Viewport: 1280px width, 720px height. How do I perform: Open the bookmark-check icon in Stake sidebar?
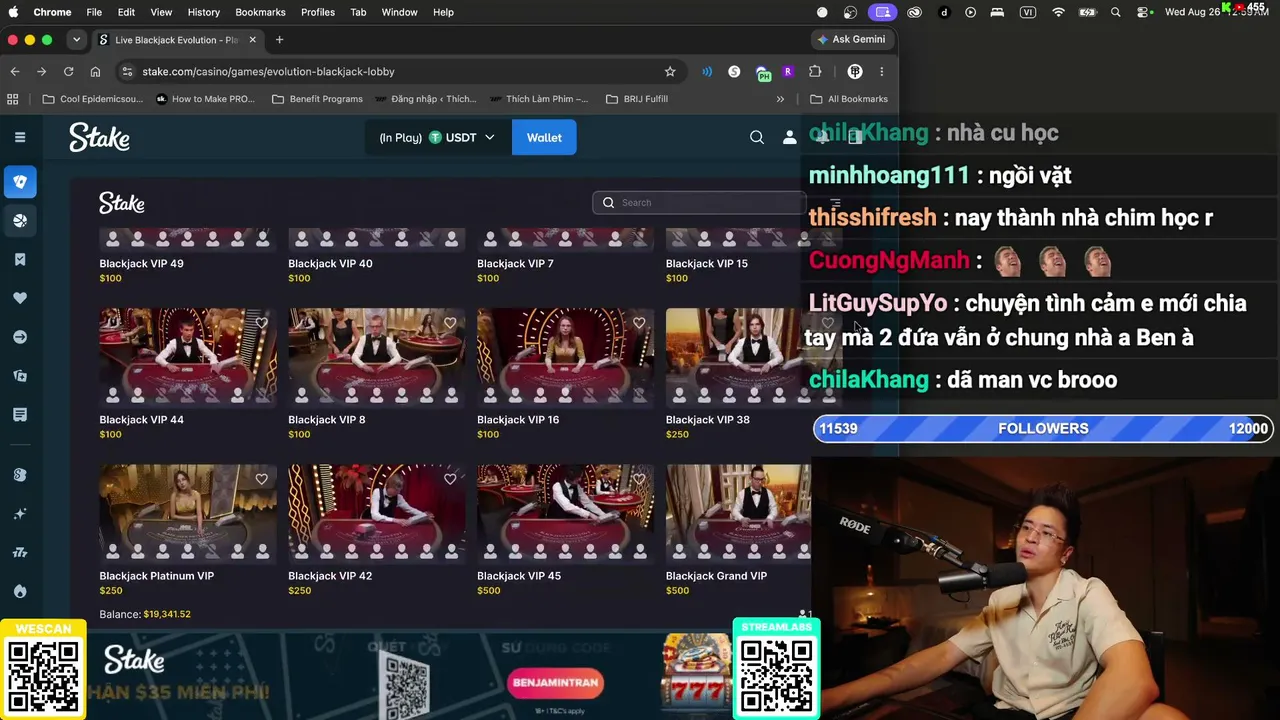pos(20,259)
